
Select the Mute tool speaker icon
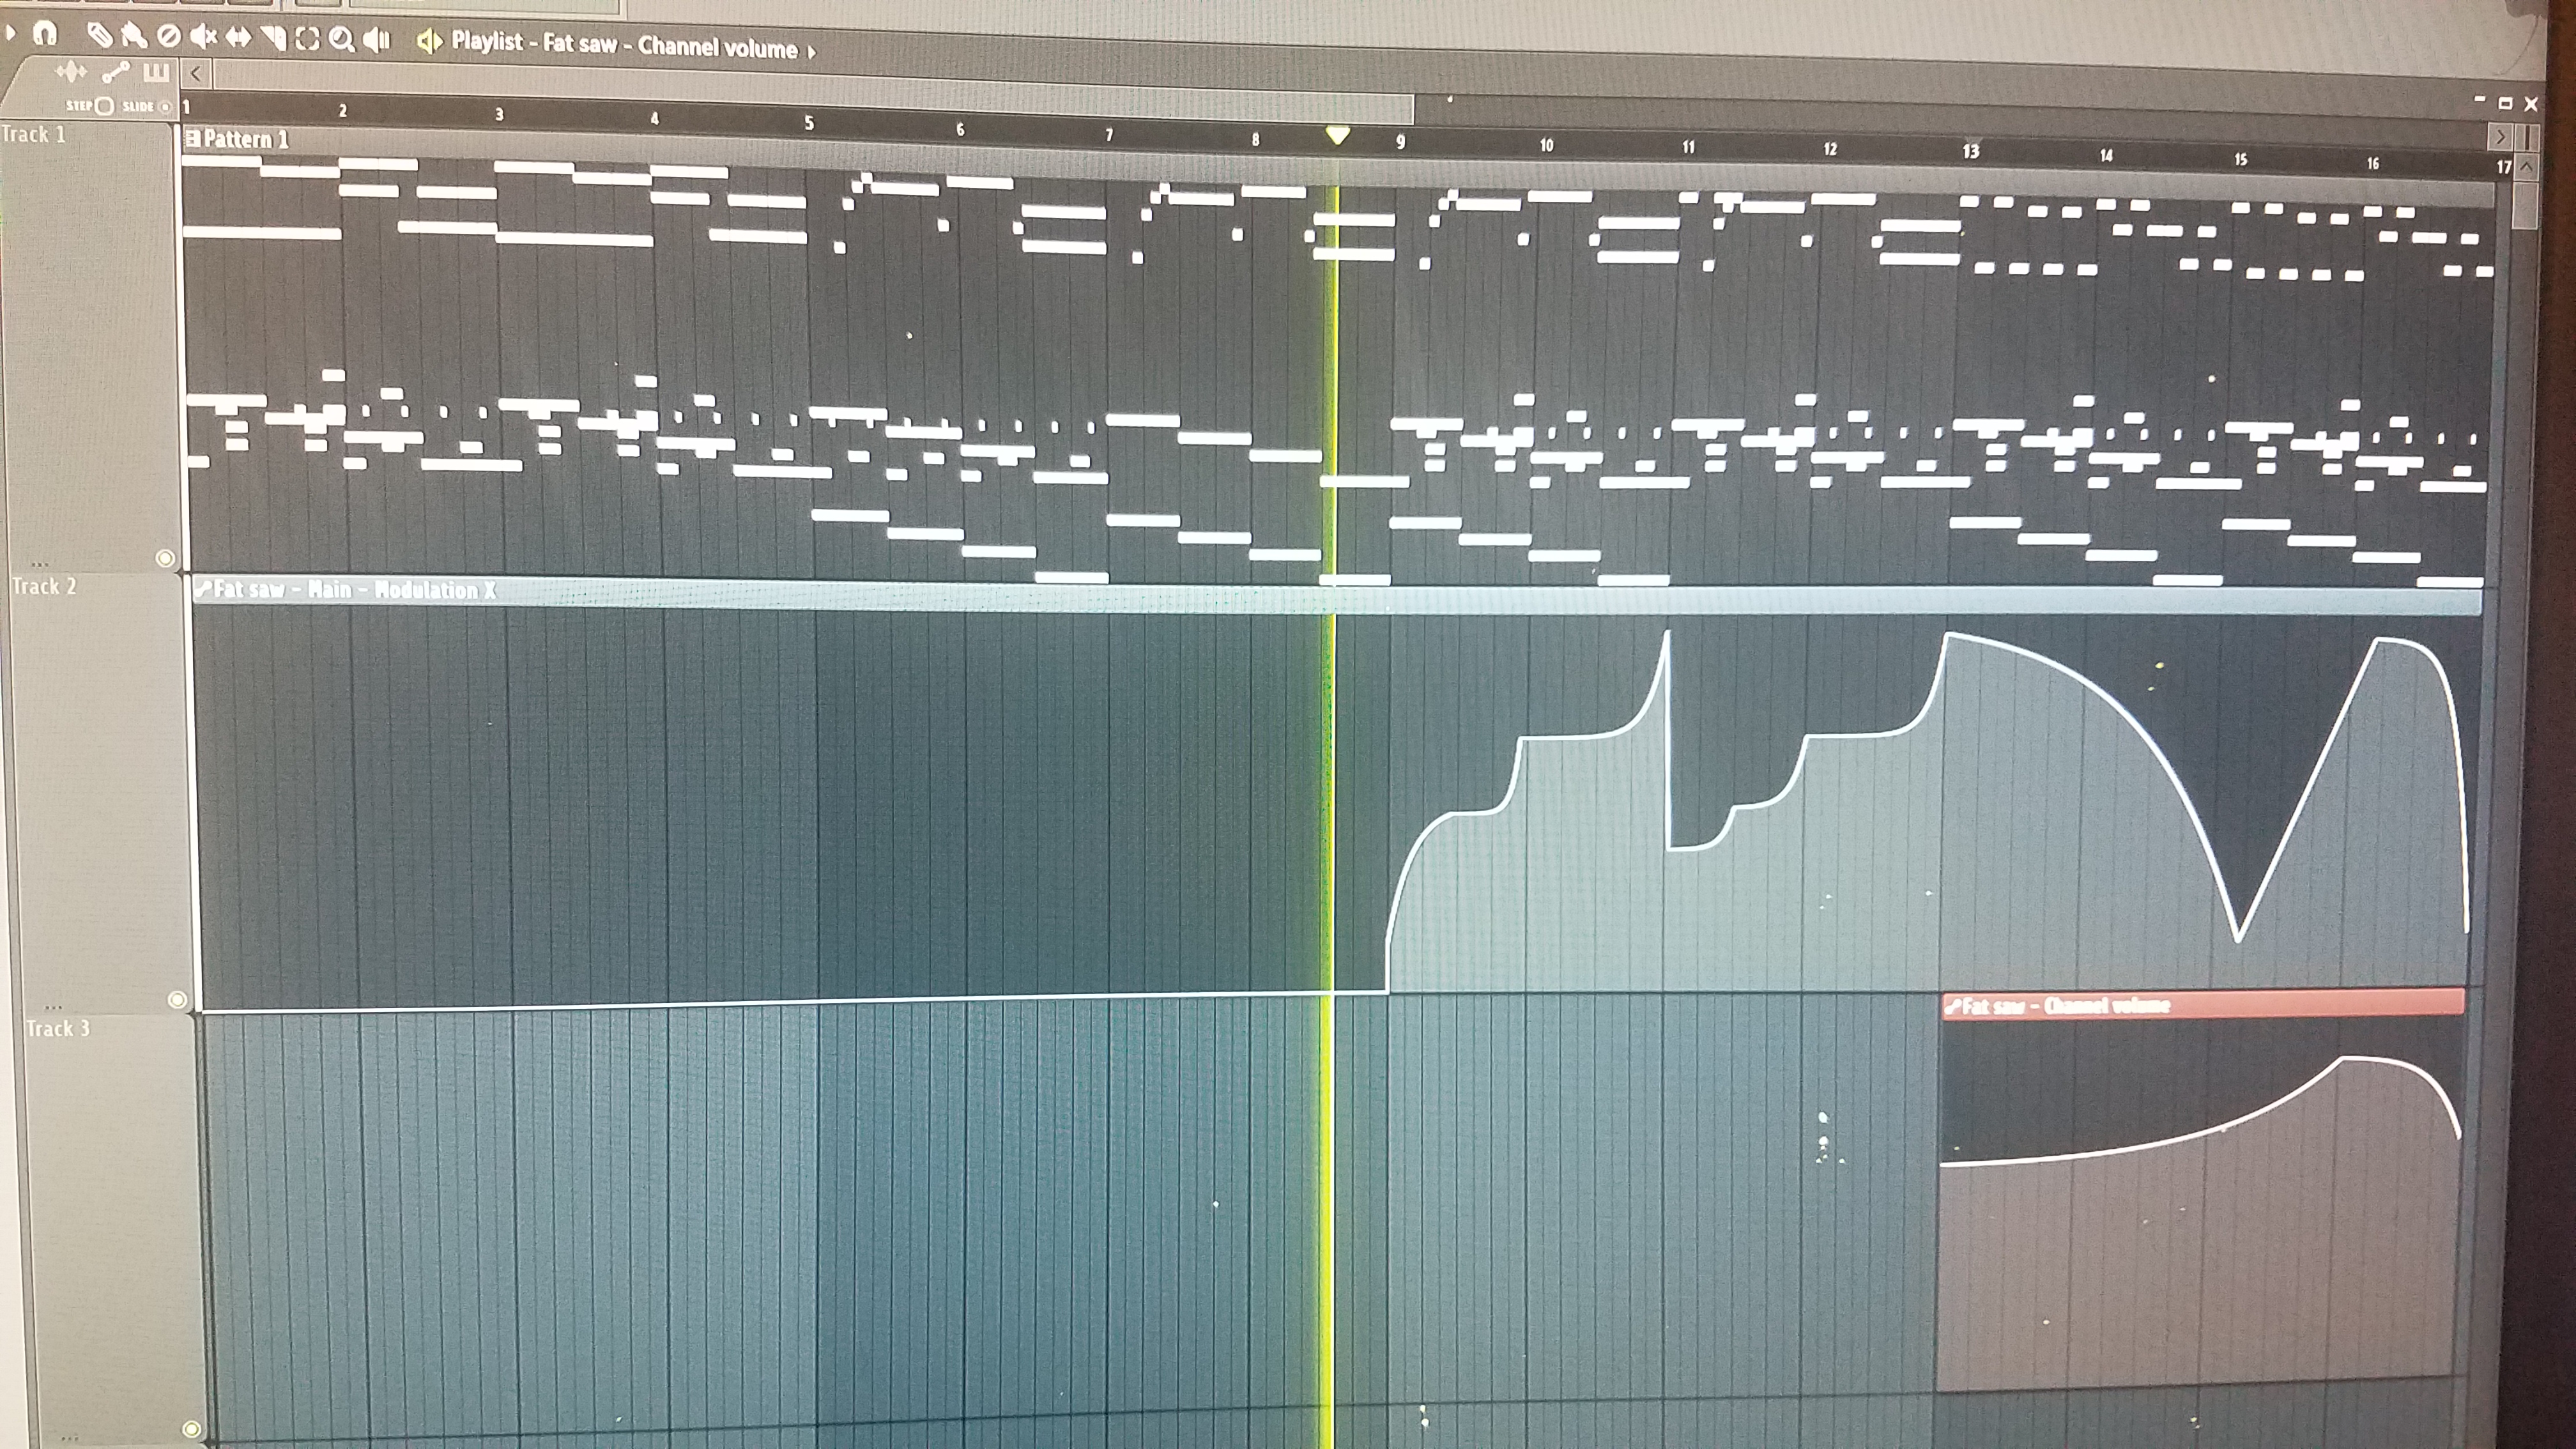(203, 37)
